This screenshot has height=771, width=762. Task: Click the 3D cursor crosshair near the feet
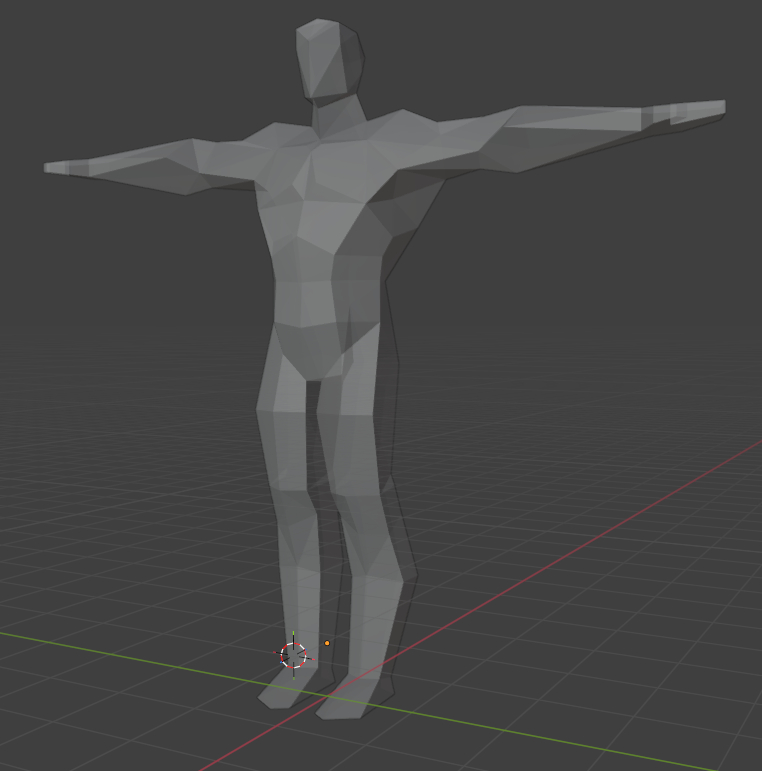(293, 655)
